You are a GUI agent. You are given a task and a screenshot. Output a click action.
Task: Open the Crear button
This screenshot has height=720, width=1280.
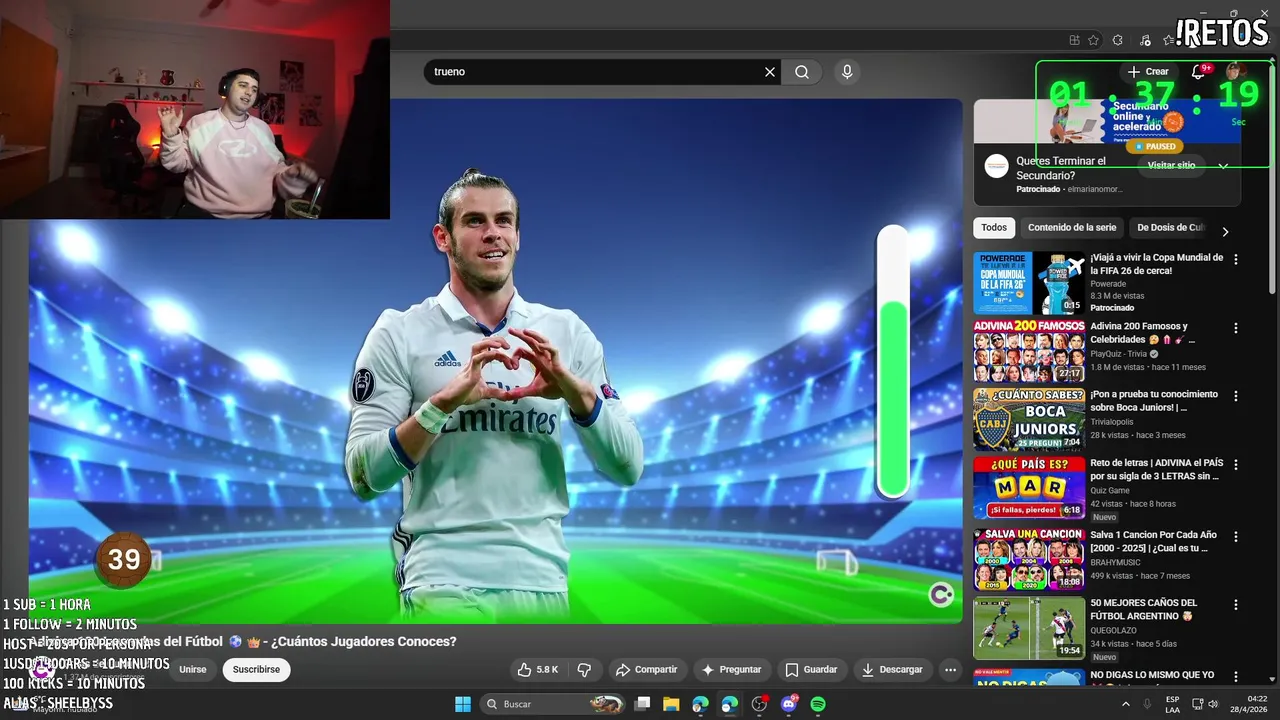tap(1148, 72)
